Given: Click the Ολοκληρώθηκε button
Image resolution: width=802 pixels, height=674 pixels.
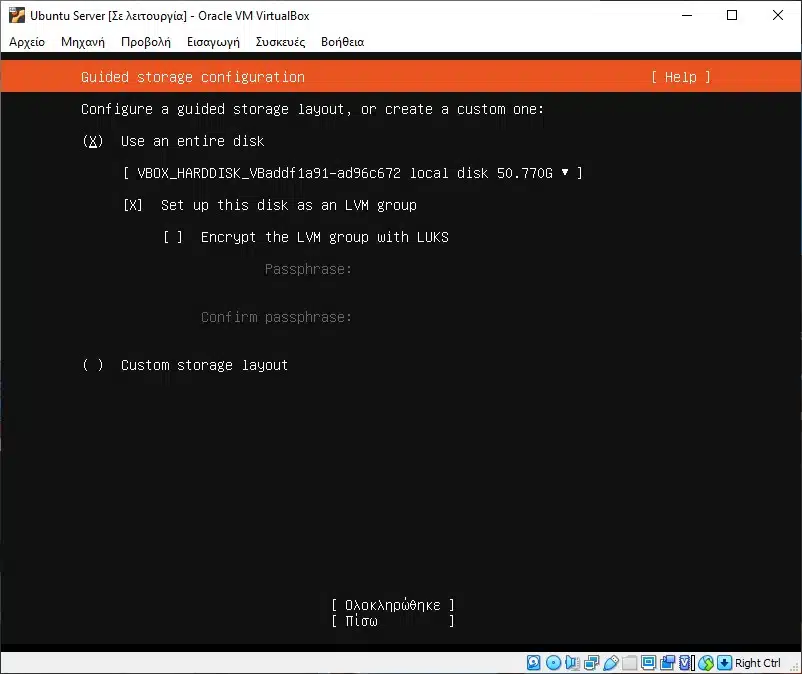Looking at the screenshot, I should tap(393, 605).
